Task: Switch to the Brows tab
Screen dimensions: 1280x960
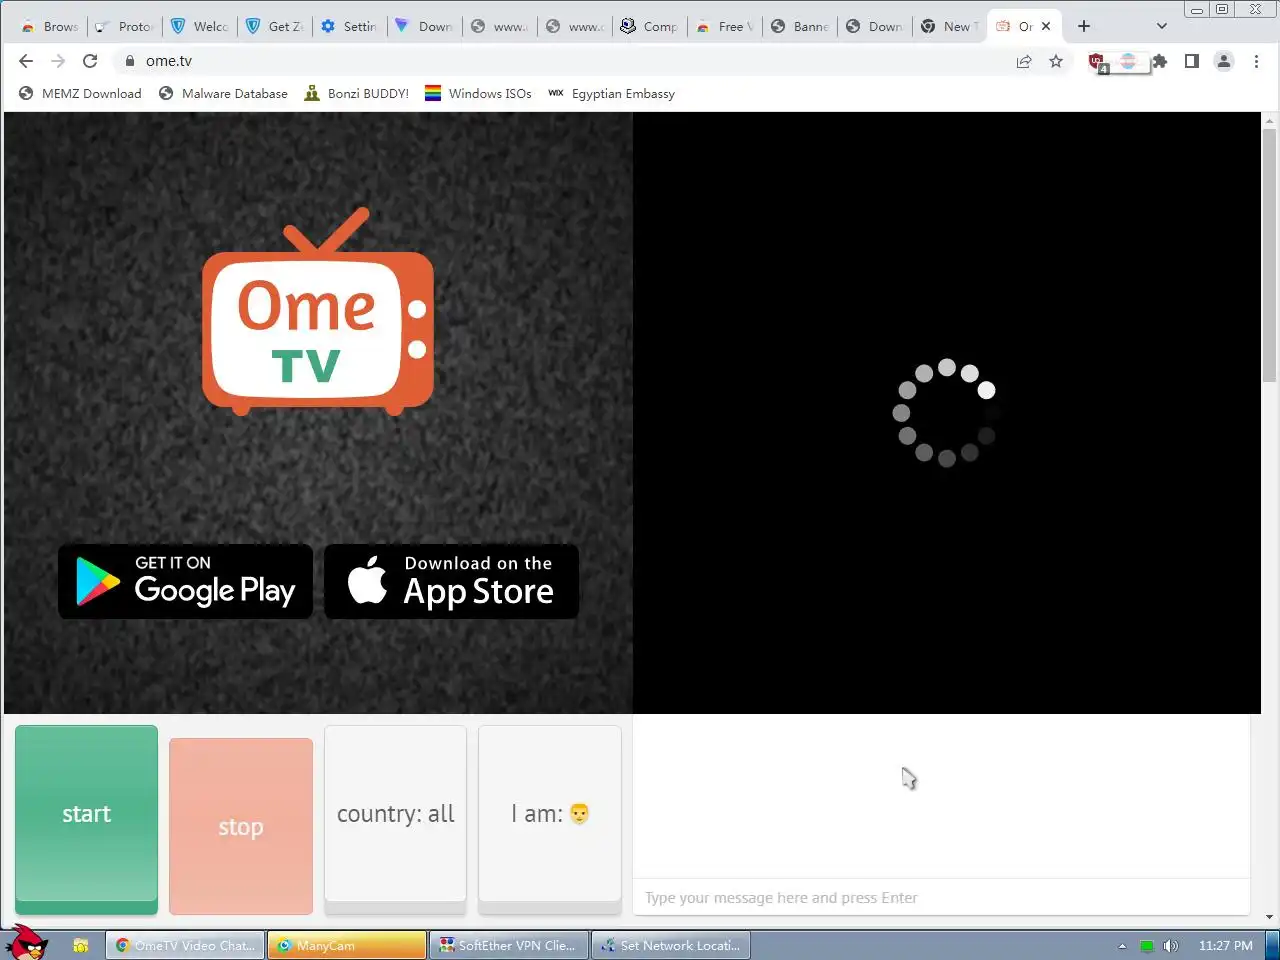Action: coord(50,26)
